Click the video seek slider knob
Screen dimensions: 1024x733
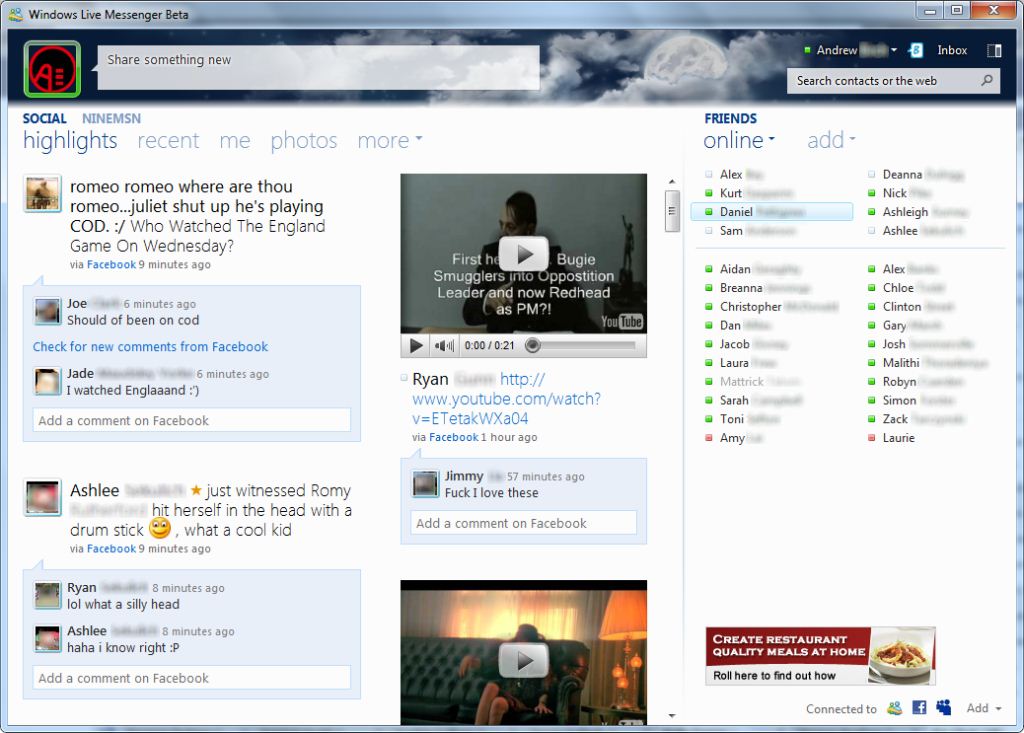click(x=532, y=346)
